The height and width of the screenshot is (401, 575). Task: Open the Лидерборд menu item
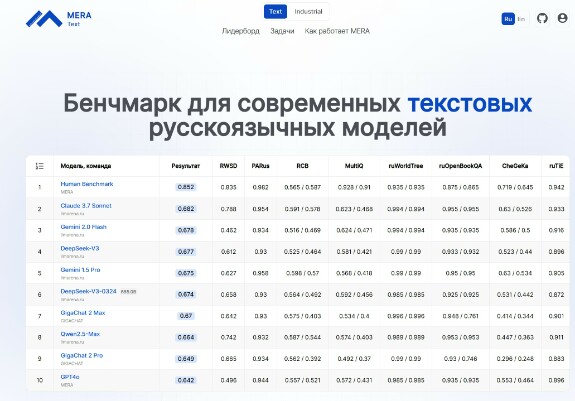pos(241,31)
